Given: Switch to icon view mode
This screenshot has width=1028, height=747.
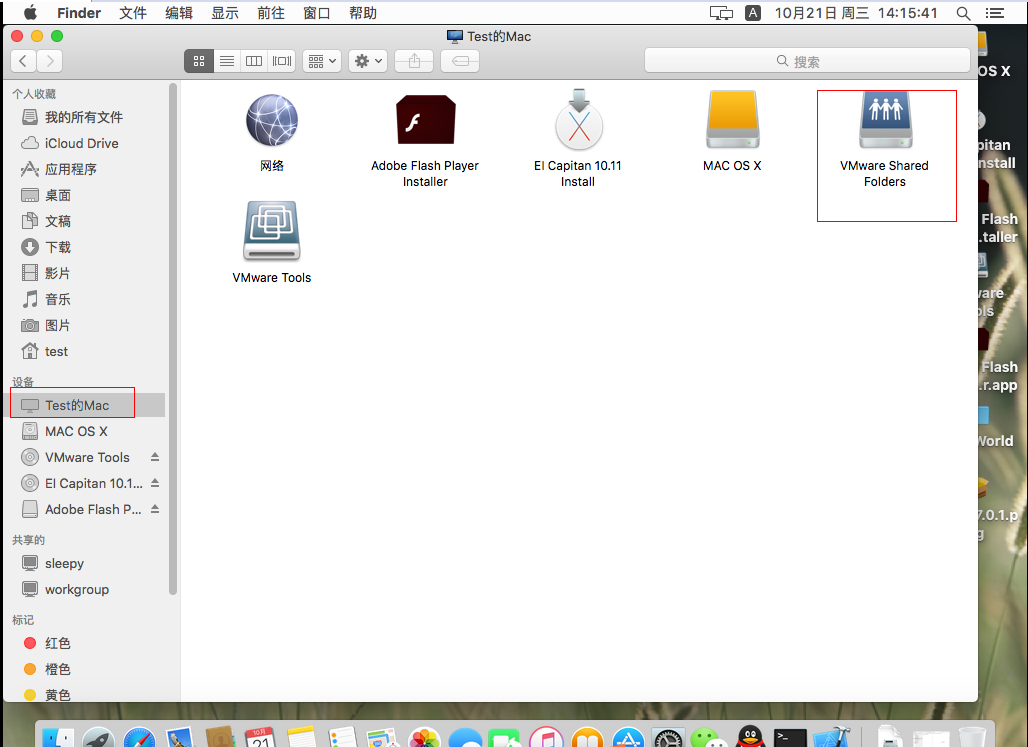Looking at the screenshot, I should (x=199, y=61).
